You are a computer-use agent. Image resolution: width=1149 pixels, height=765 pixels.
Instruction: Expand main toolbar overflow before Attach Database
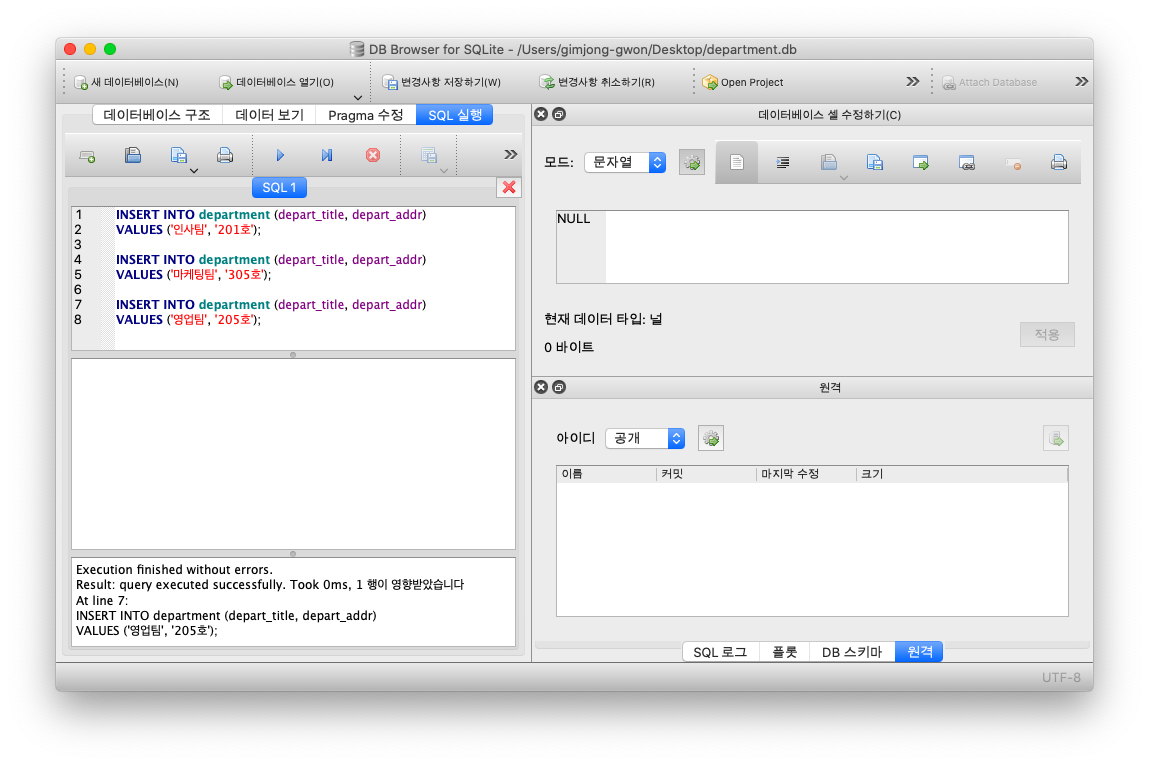[912, 81]
